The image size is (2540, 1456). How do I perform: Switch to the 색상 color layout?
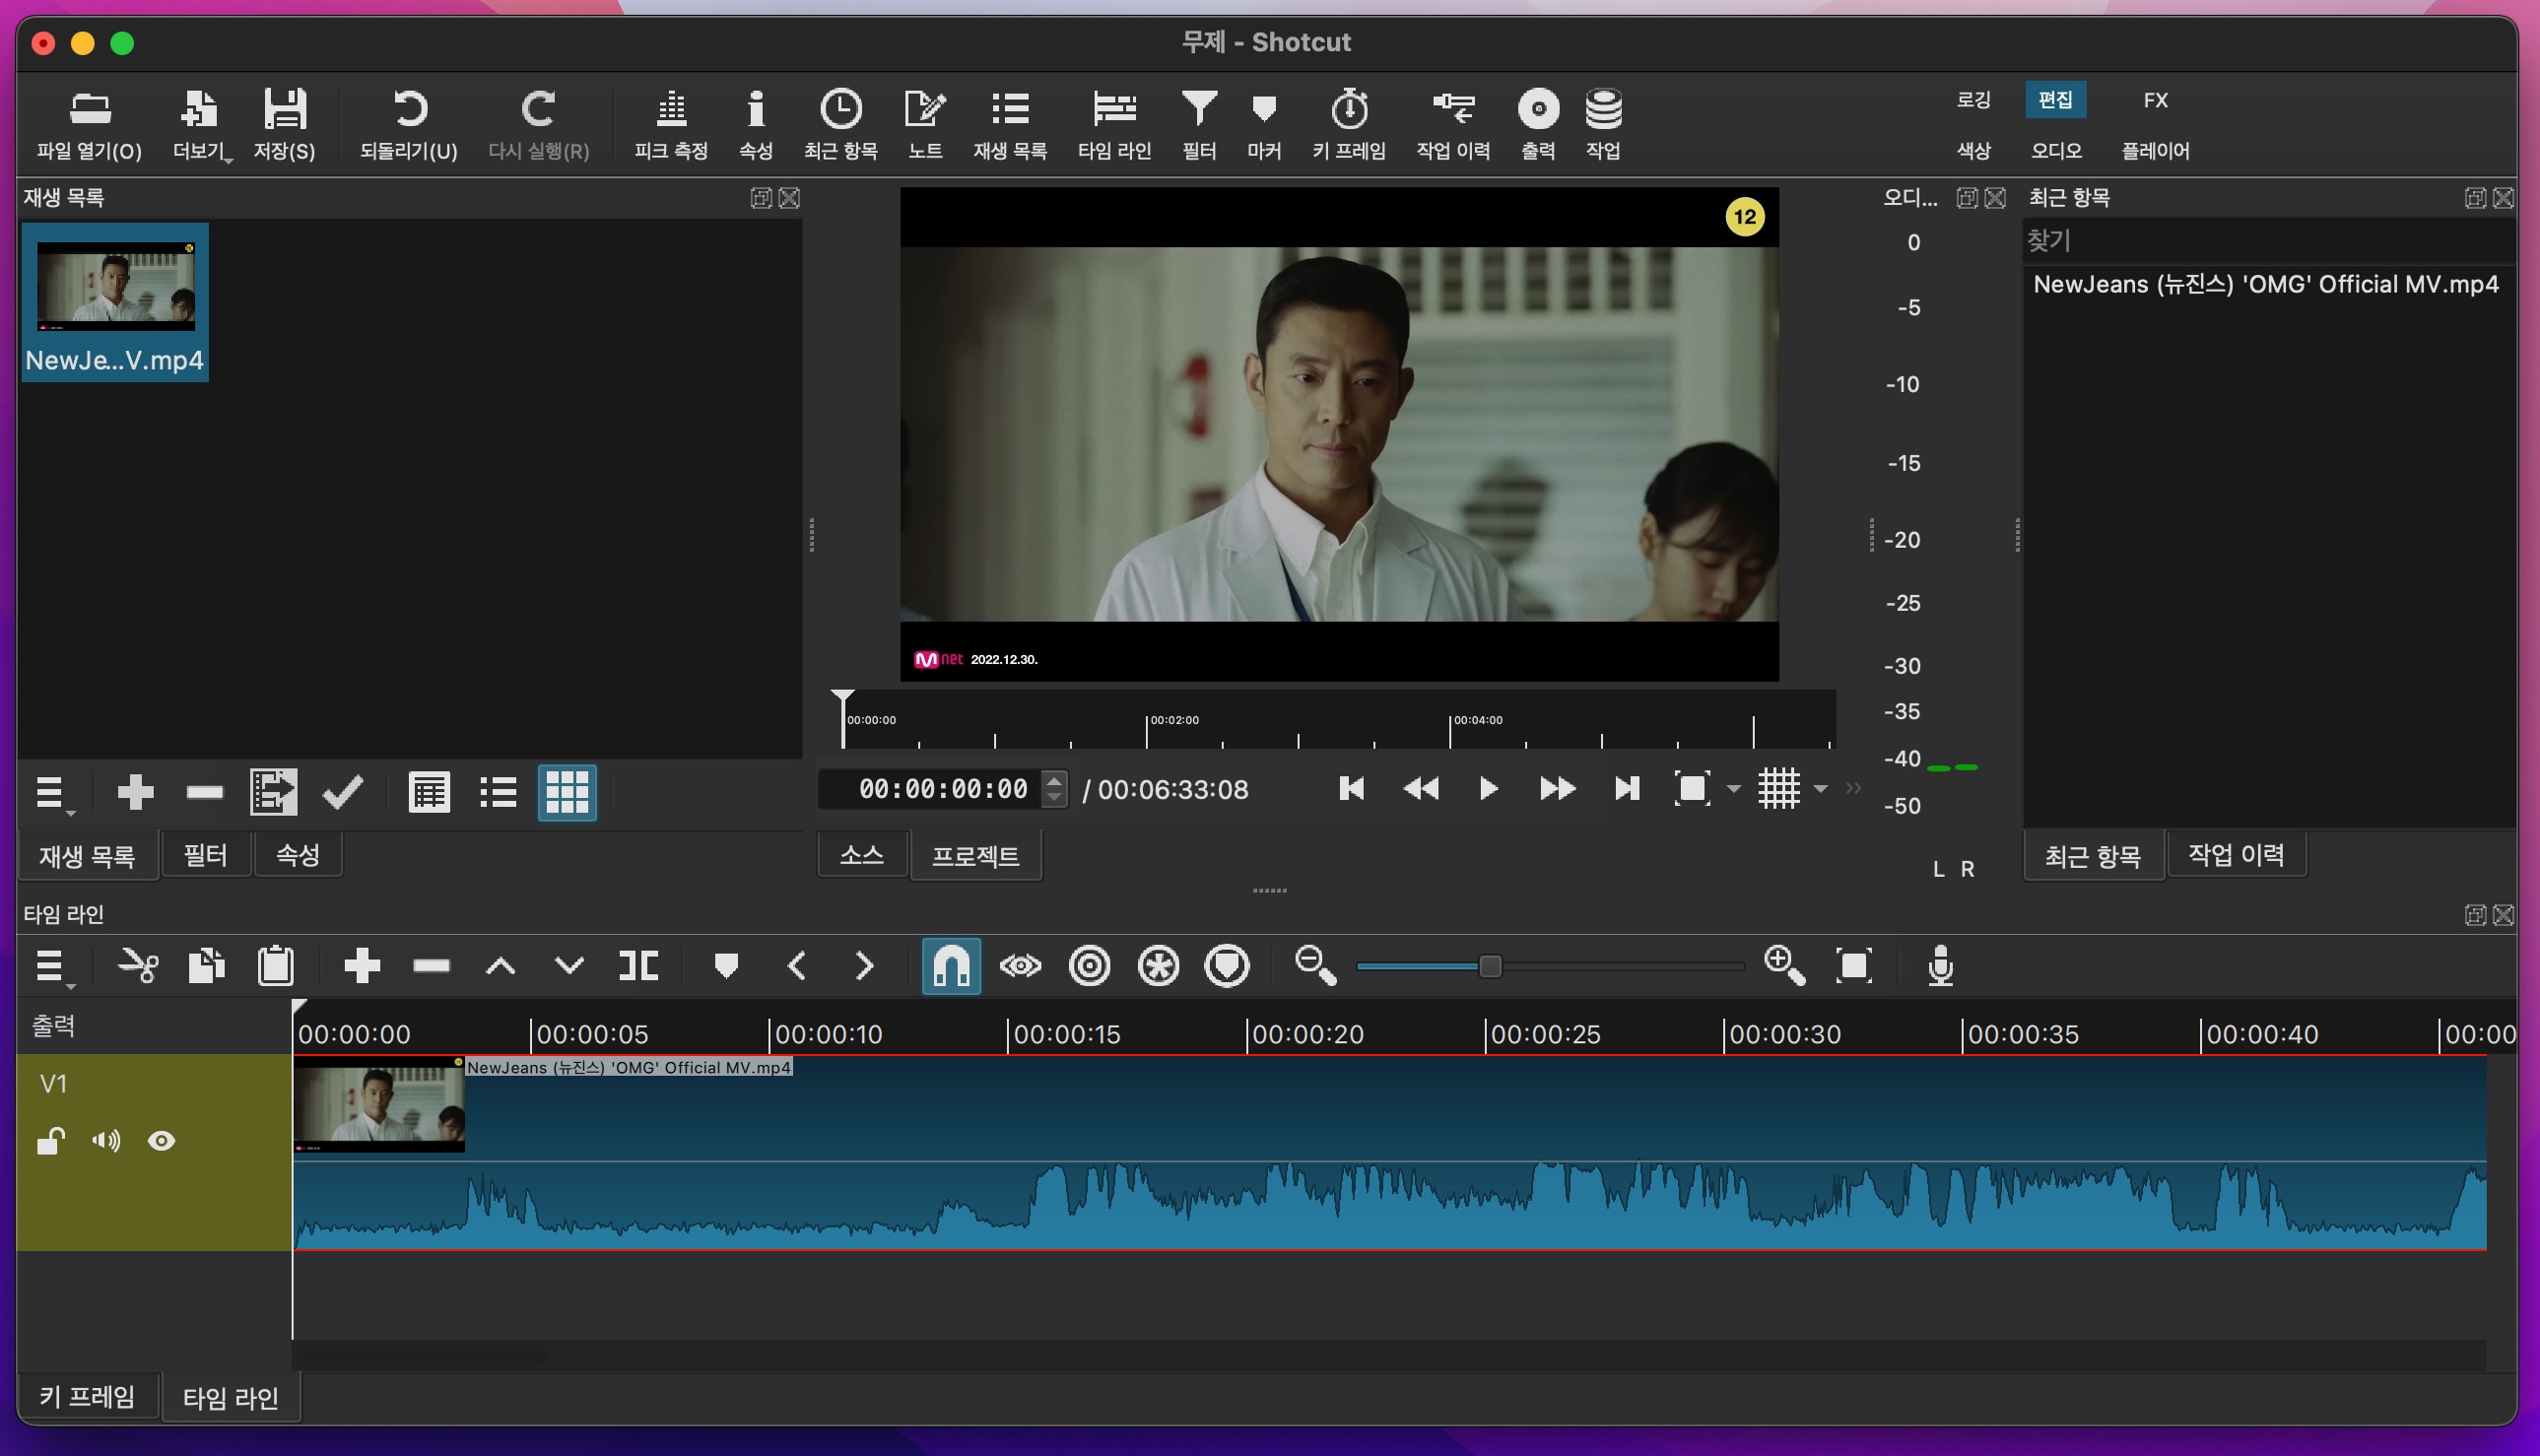(x=1973, y=151)
